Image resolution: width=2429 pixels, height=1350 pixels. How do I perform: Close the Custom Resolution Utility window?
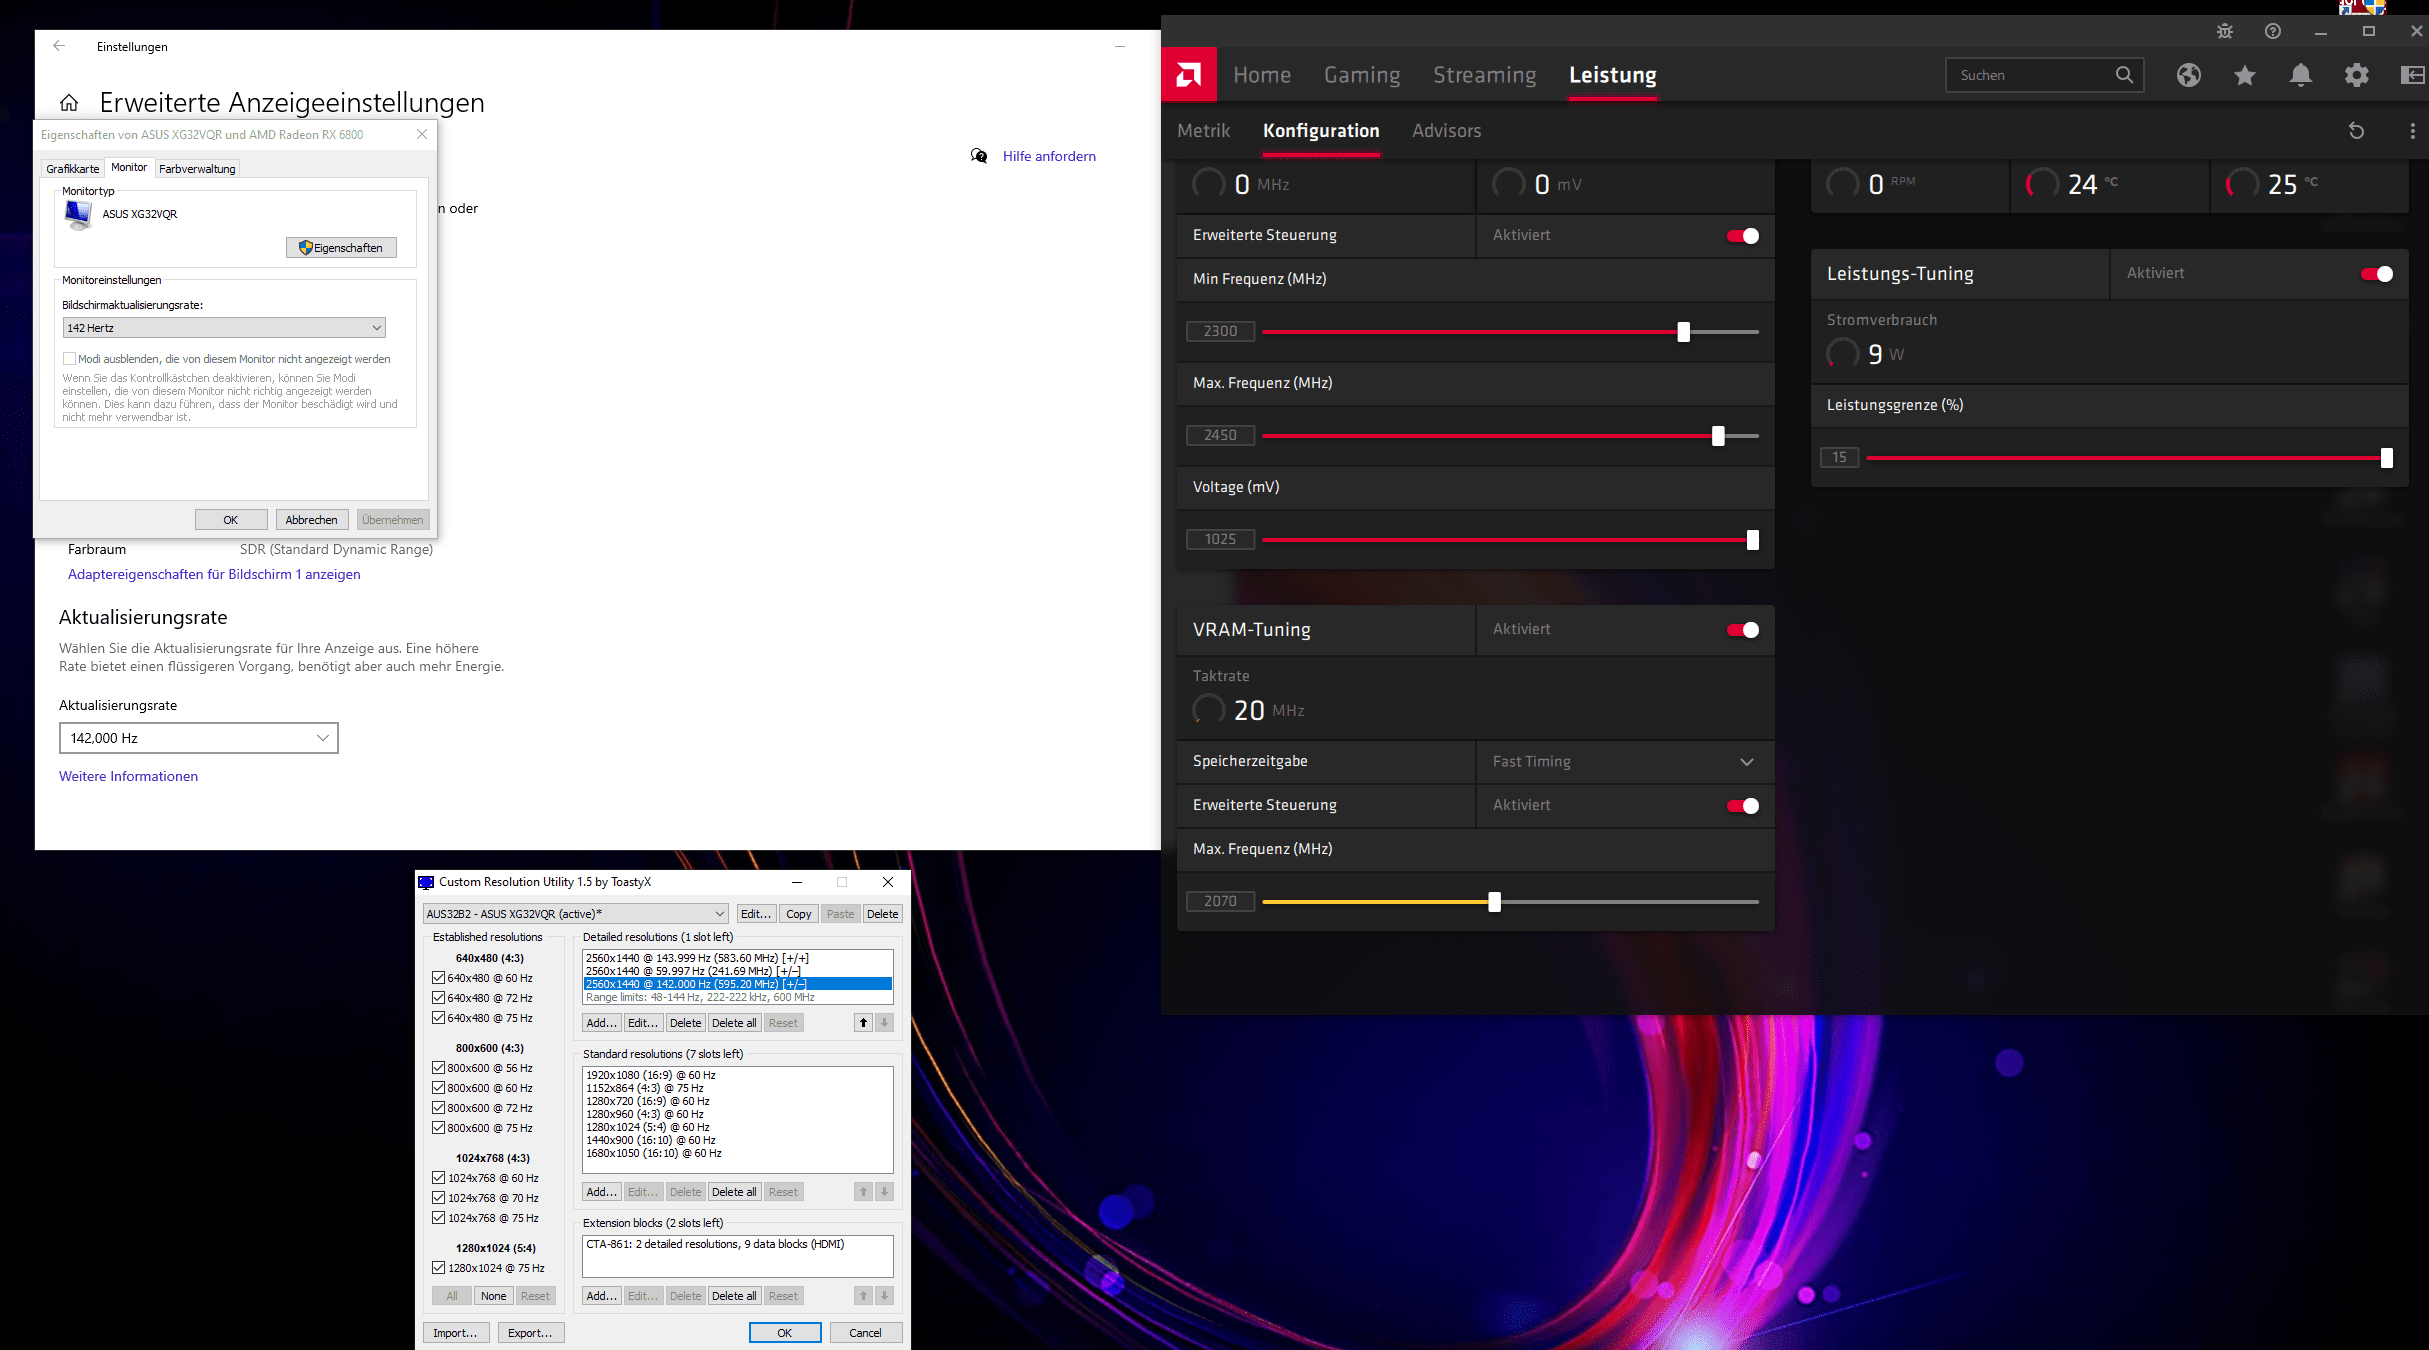[888, 882]
